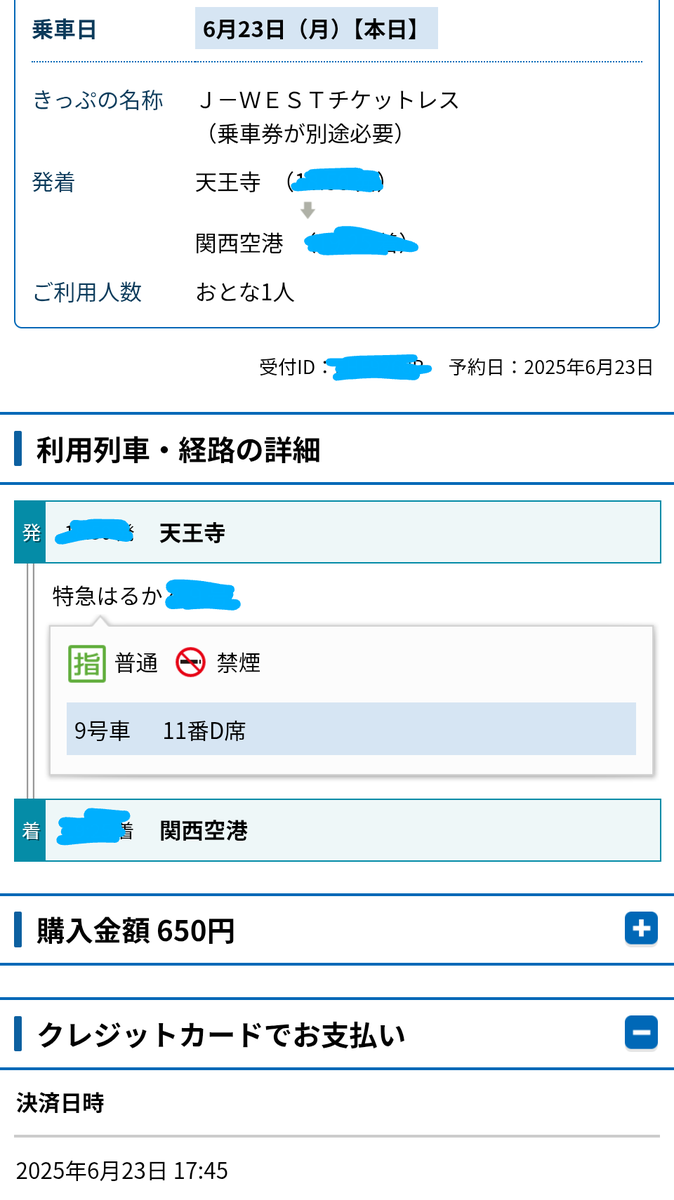
Task: Collapse the クレジットカードでお支払い minus icon
Action: 641,1032
